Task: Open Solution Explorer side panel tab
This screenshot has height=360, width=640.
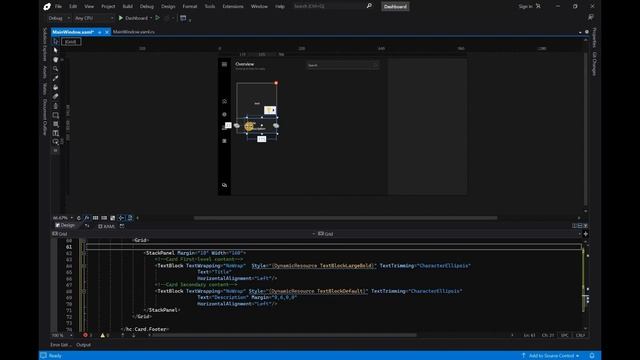Action: (x=45, y=44)
